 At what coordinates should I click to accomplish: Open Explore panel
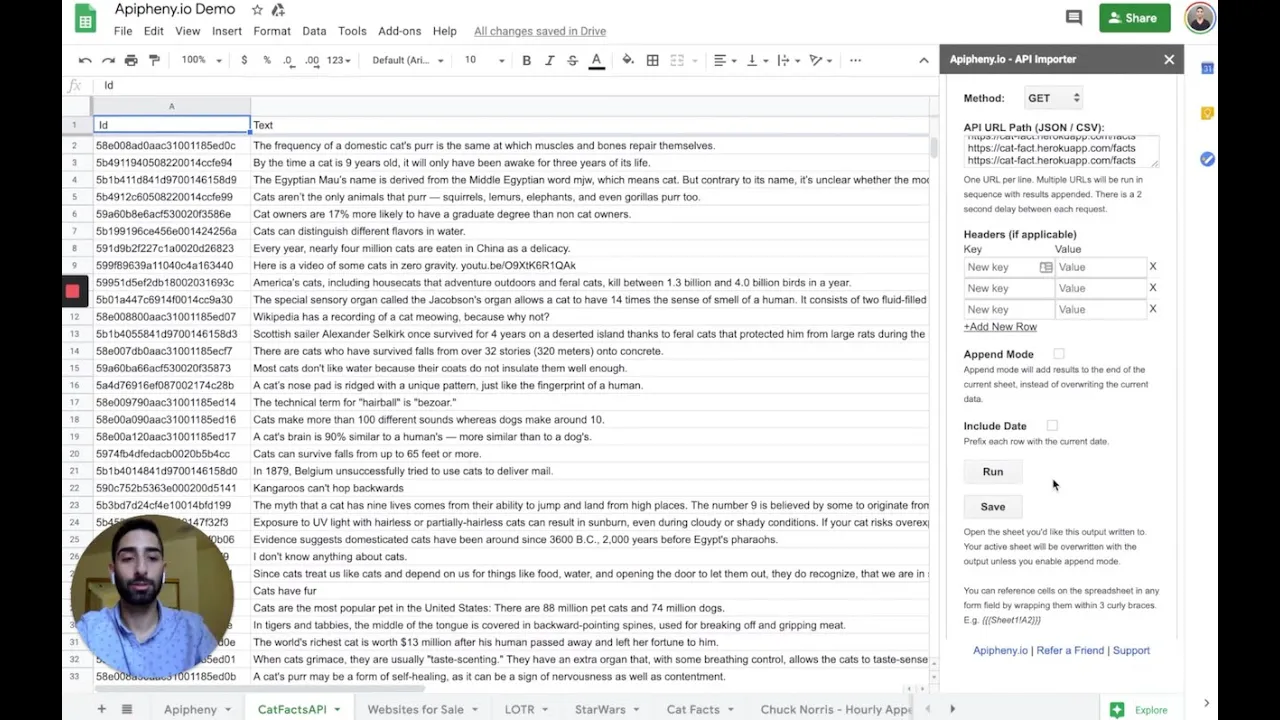tap(1139, 710)
